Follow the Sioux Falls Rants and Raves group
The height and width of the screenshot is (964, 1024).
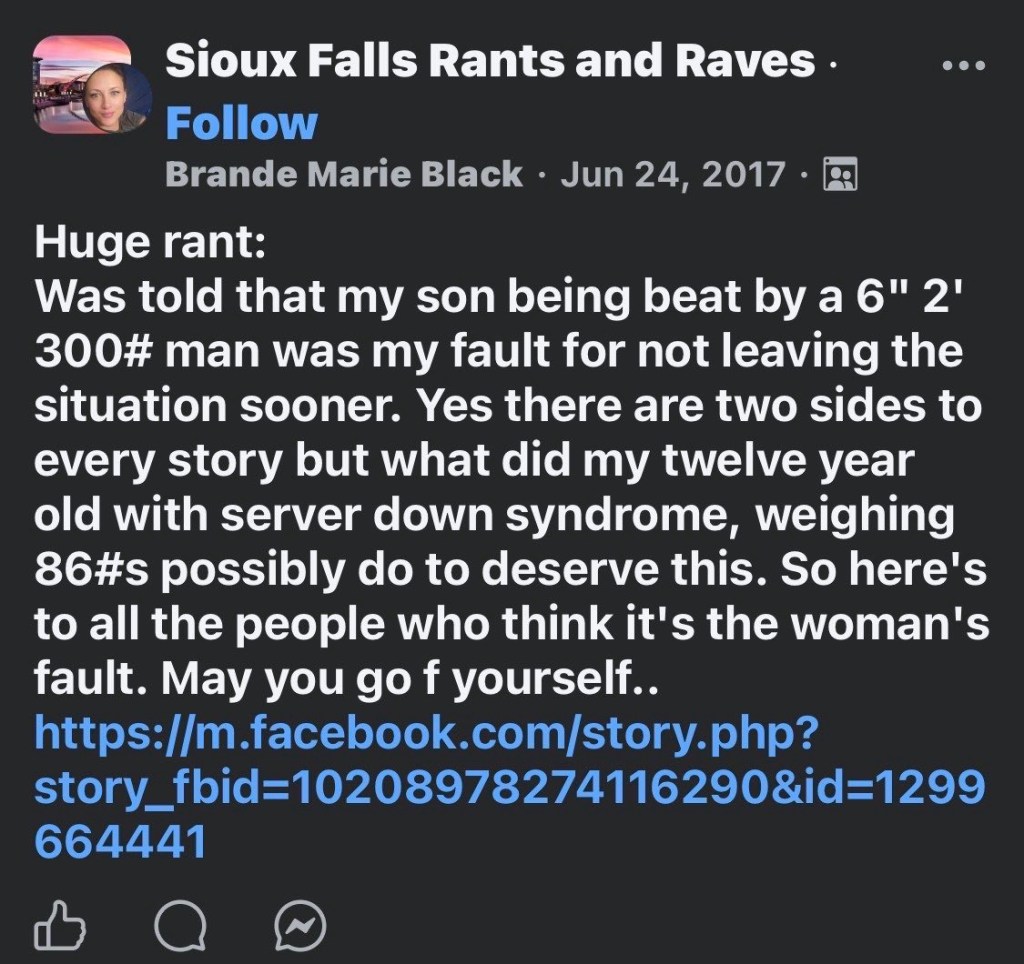point(241,123)
